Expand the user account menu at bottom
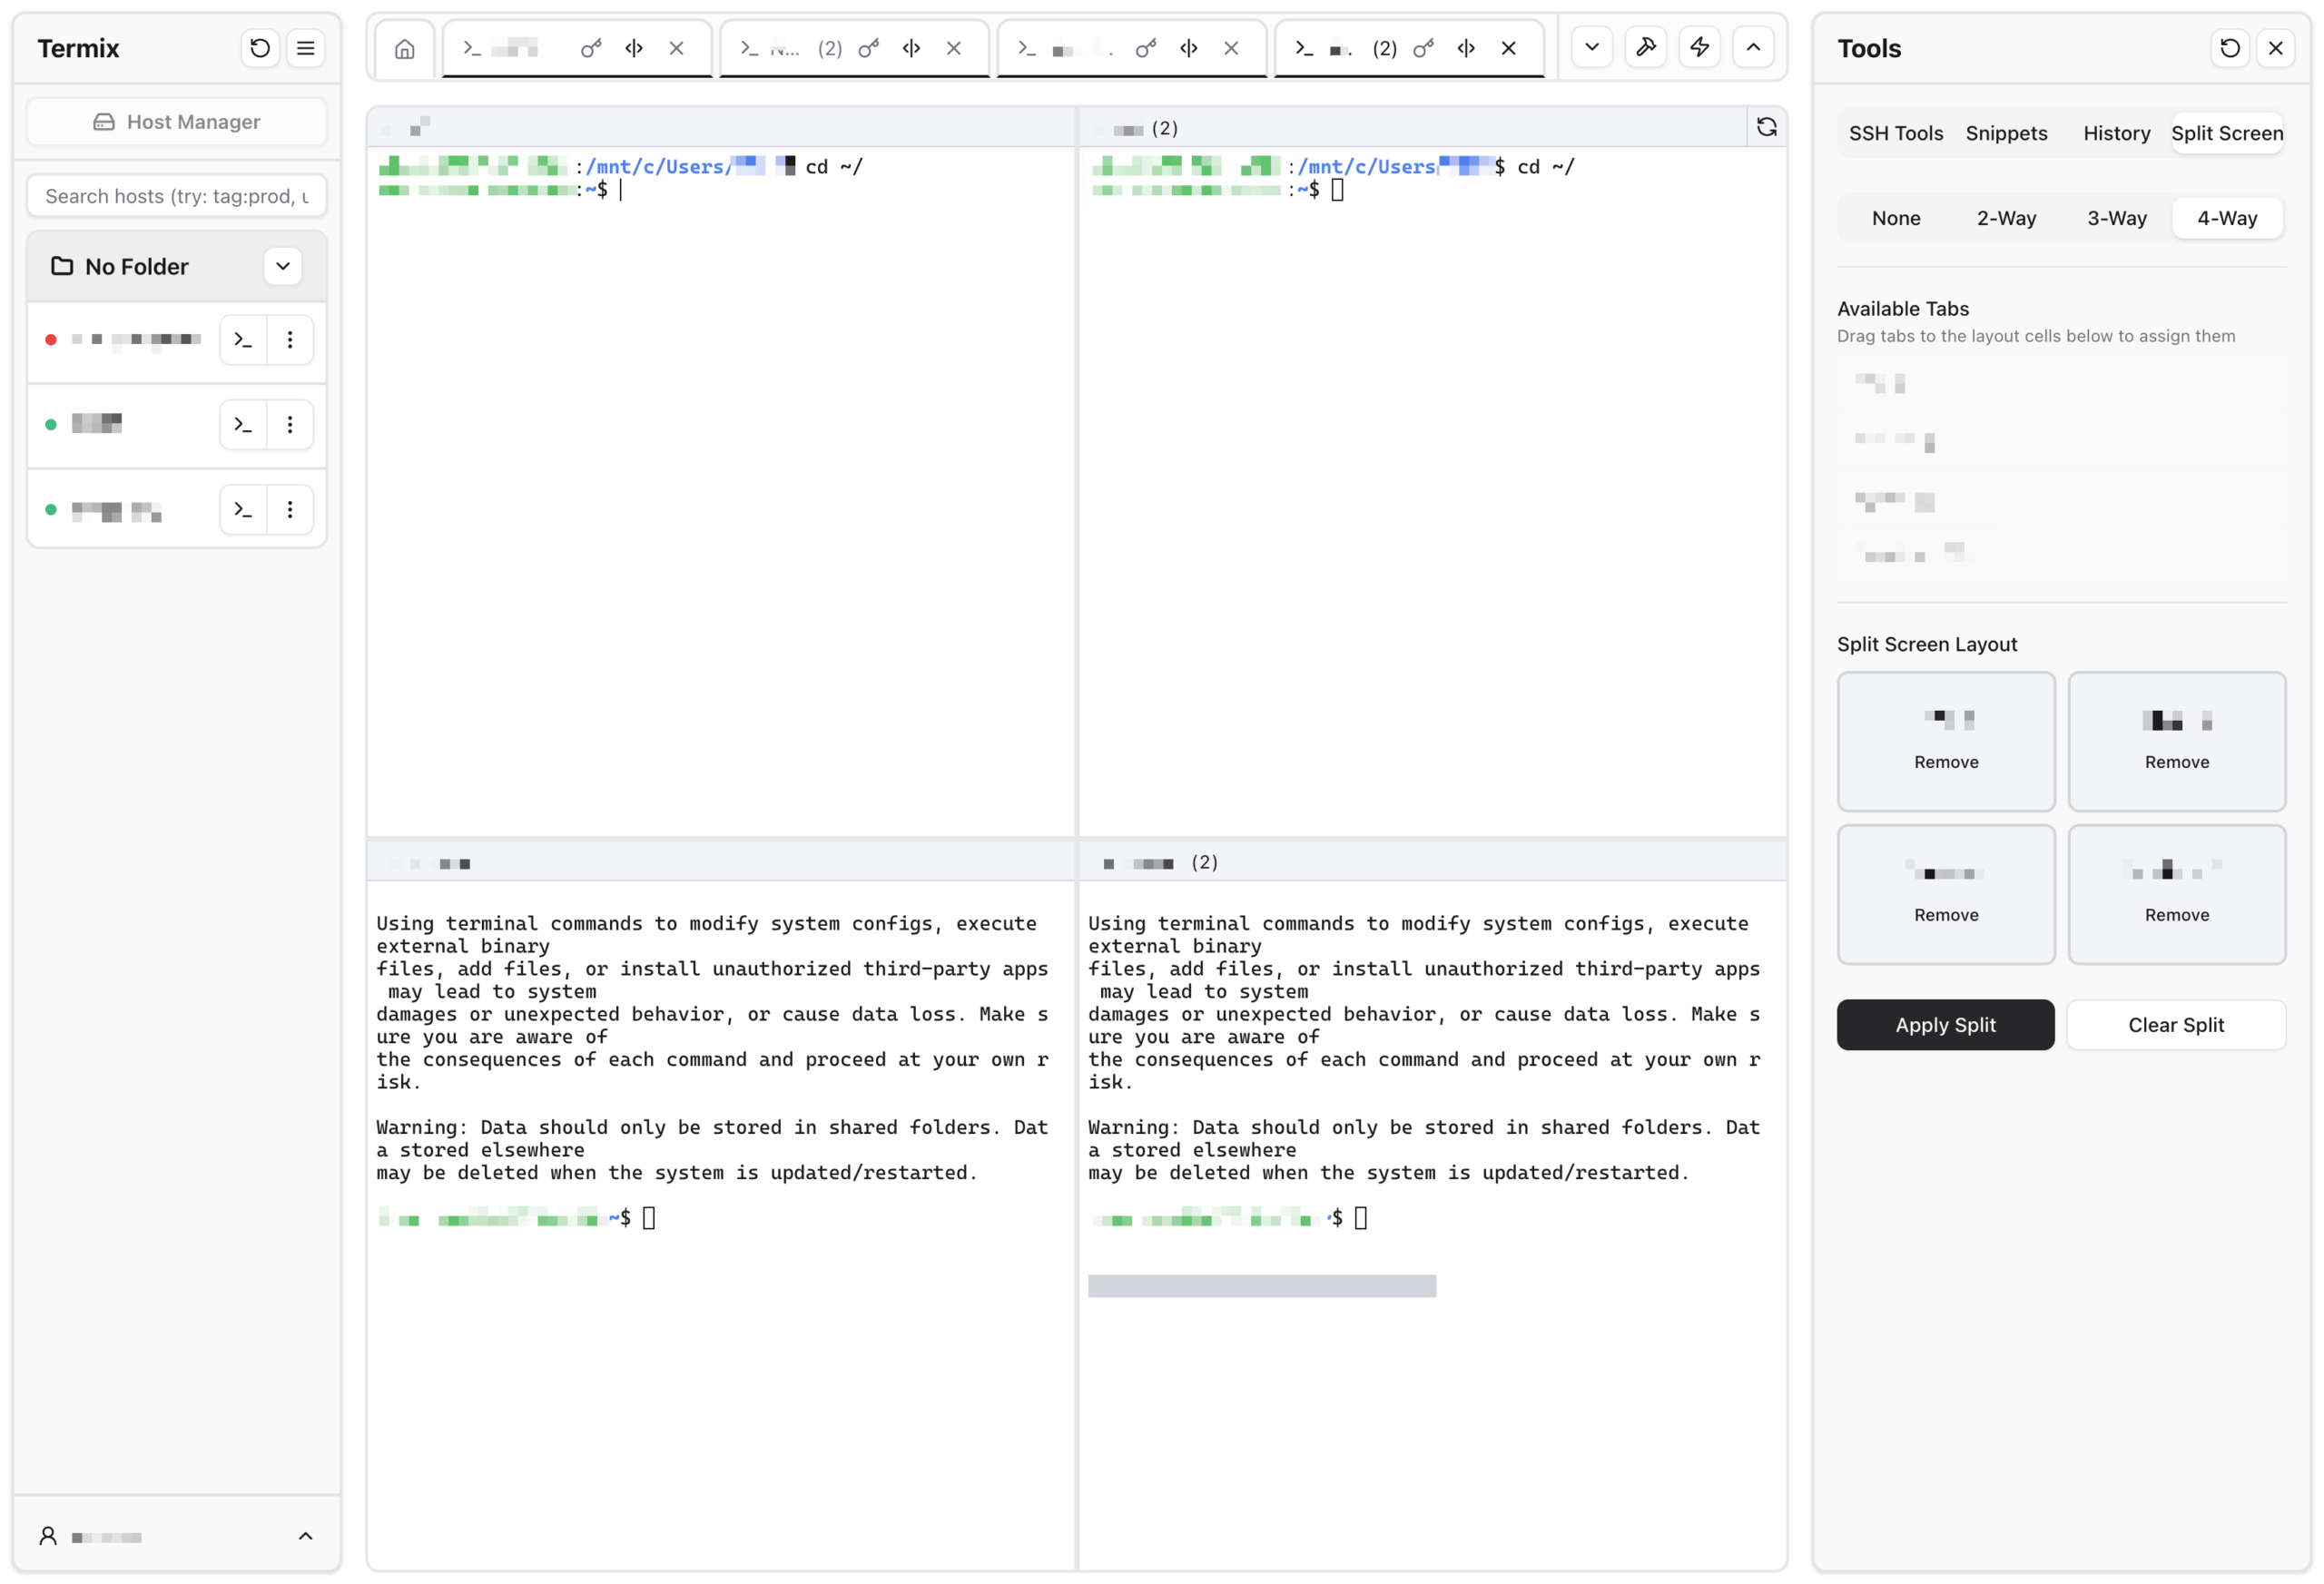The width and height of the screenshot is (2324, 1584). (x=306, y=1536)
